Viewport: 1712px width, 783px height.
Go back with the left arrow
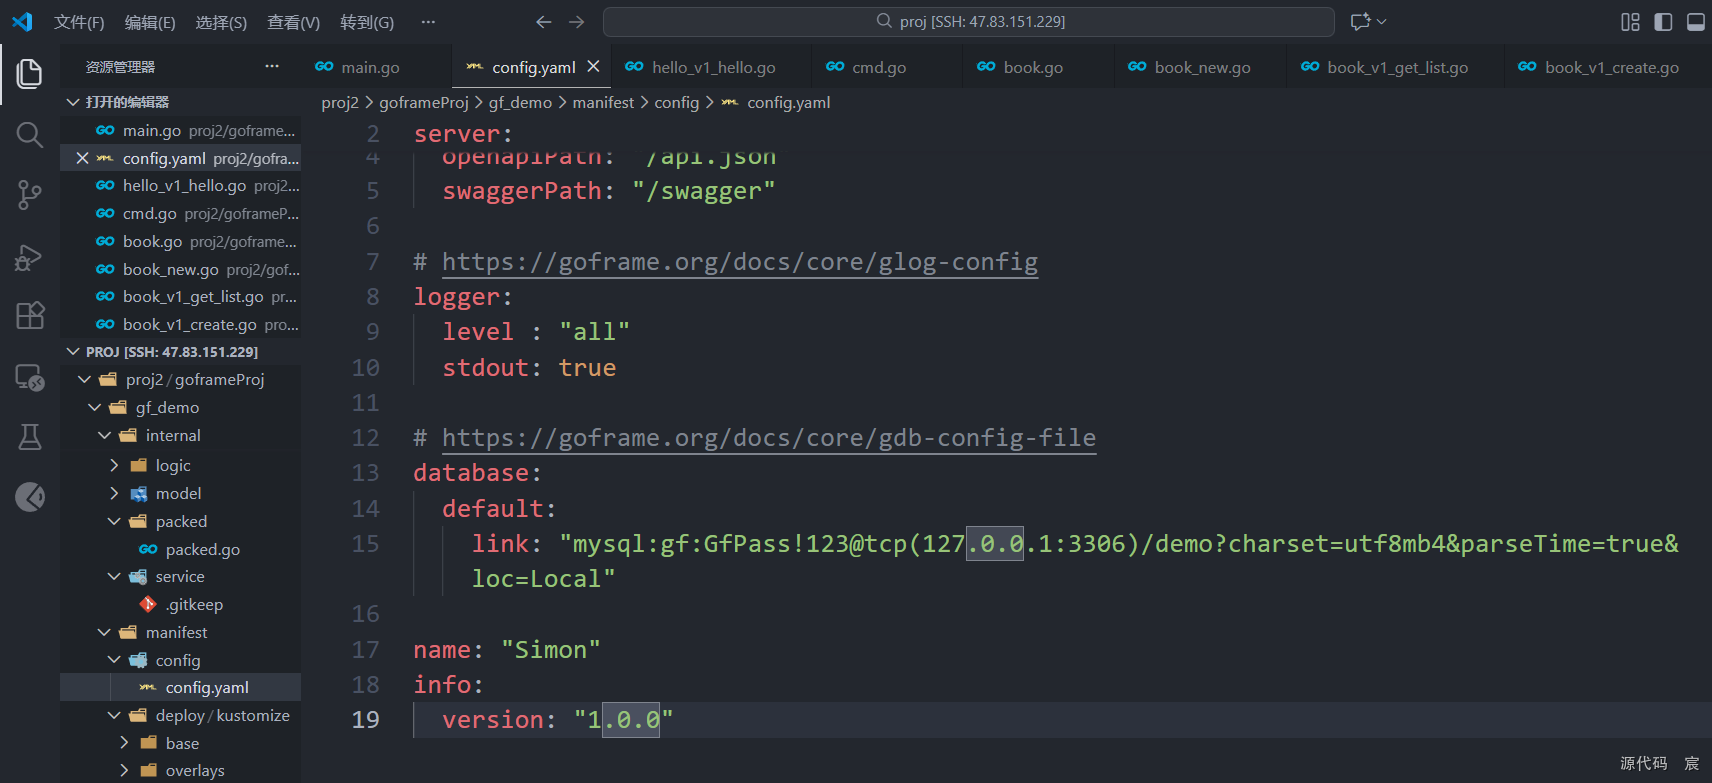543,22
